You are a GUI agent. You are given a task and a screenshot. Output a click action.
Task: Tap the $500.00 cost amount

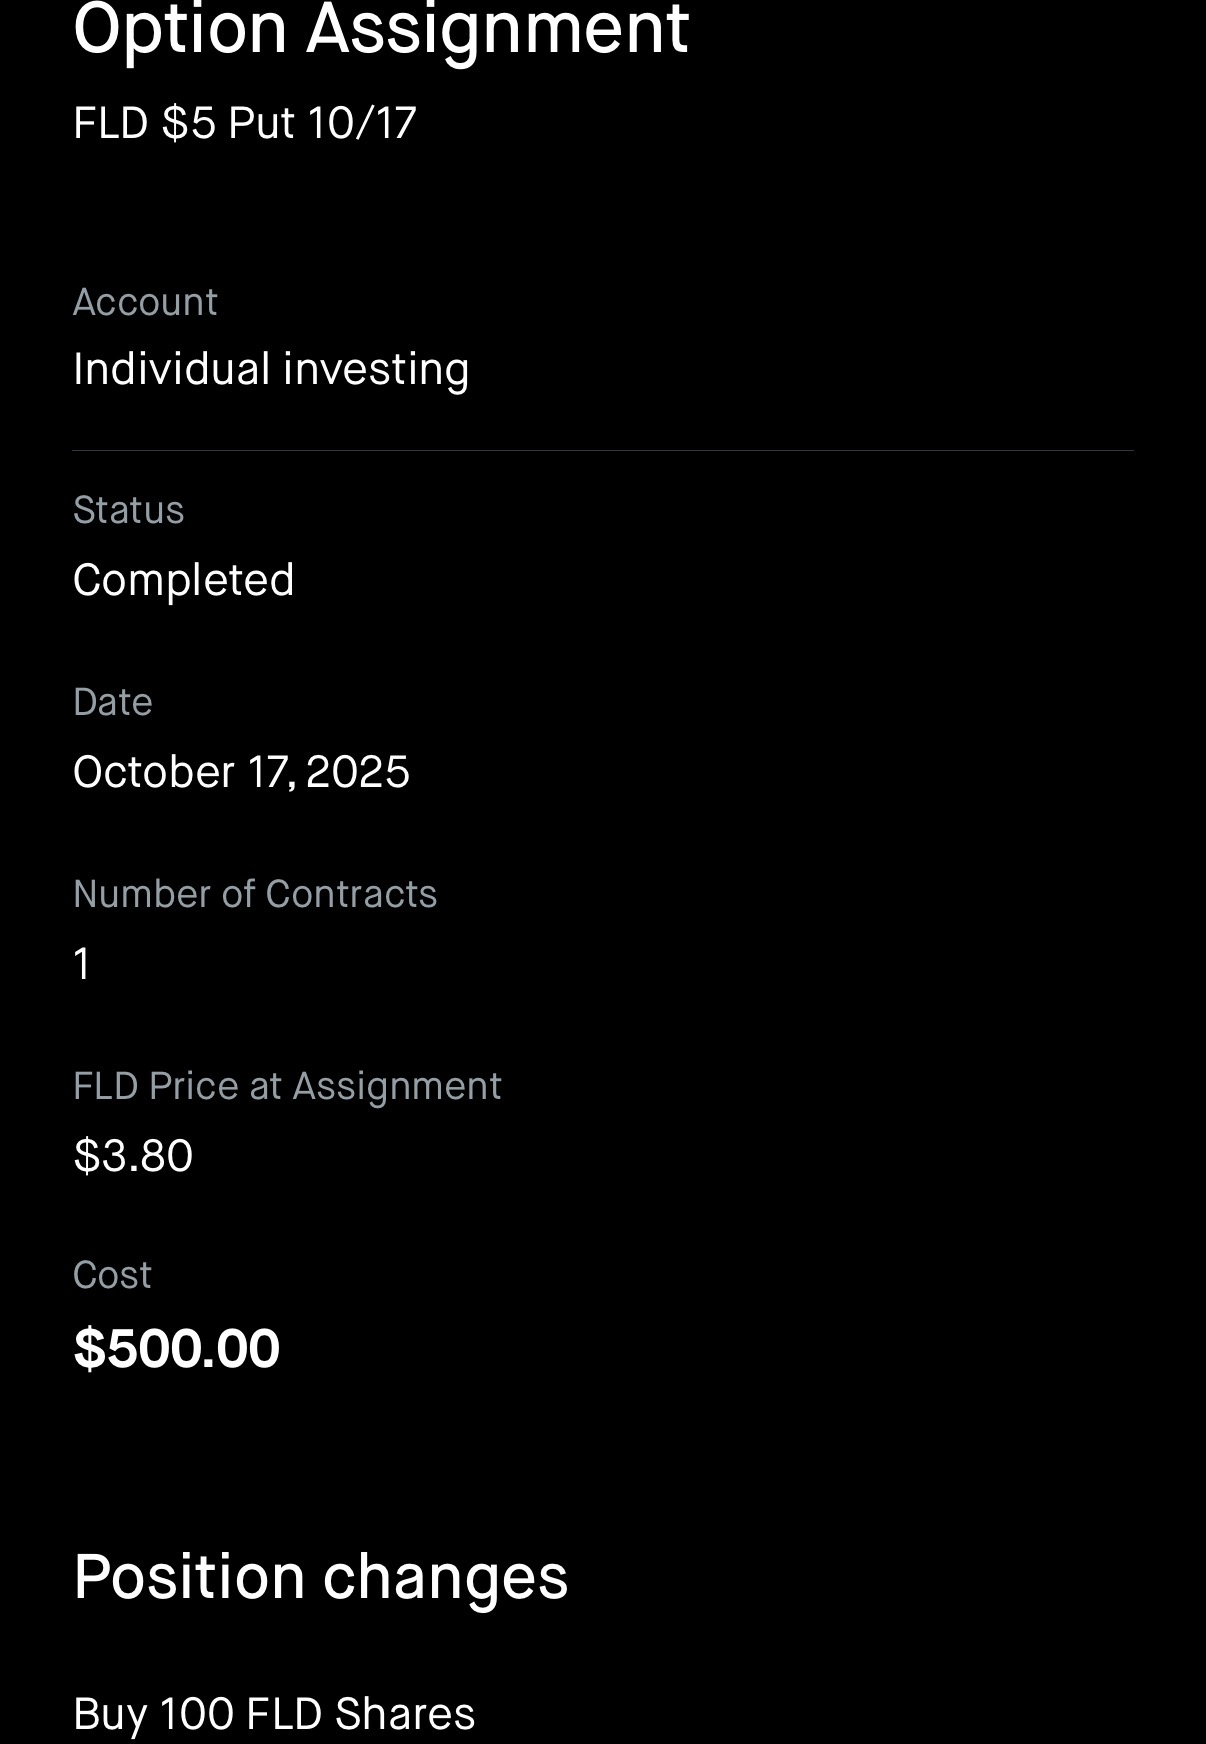point(176,1348)
